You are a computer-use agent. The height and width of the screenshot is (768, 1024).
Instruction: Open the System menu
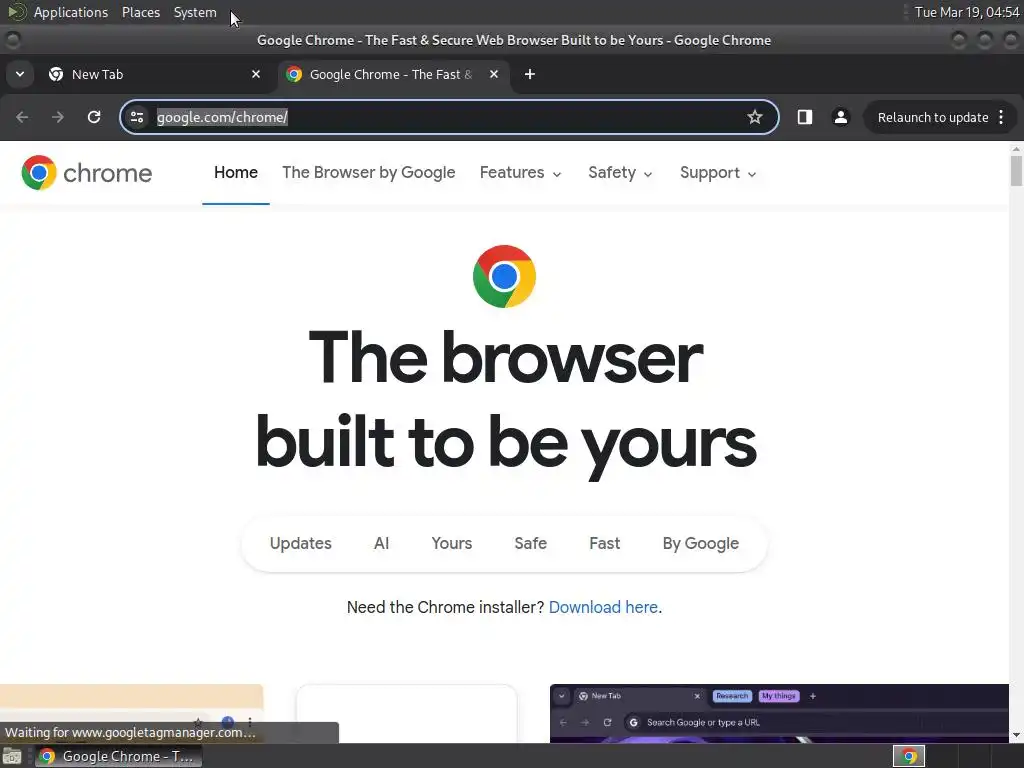(195, 12)
